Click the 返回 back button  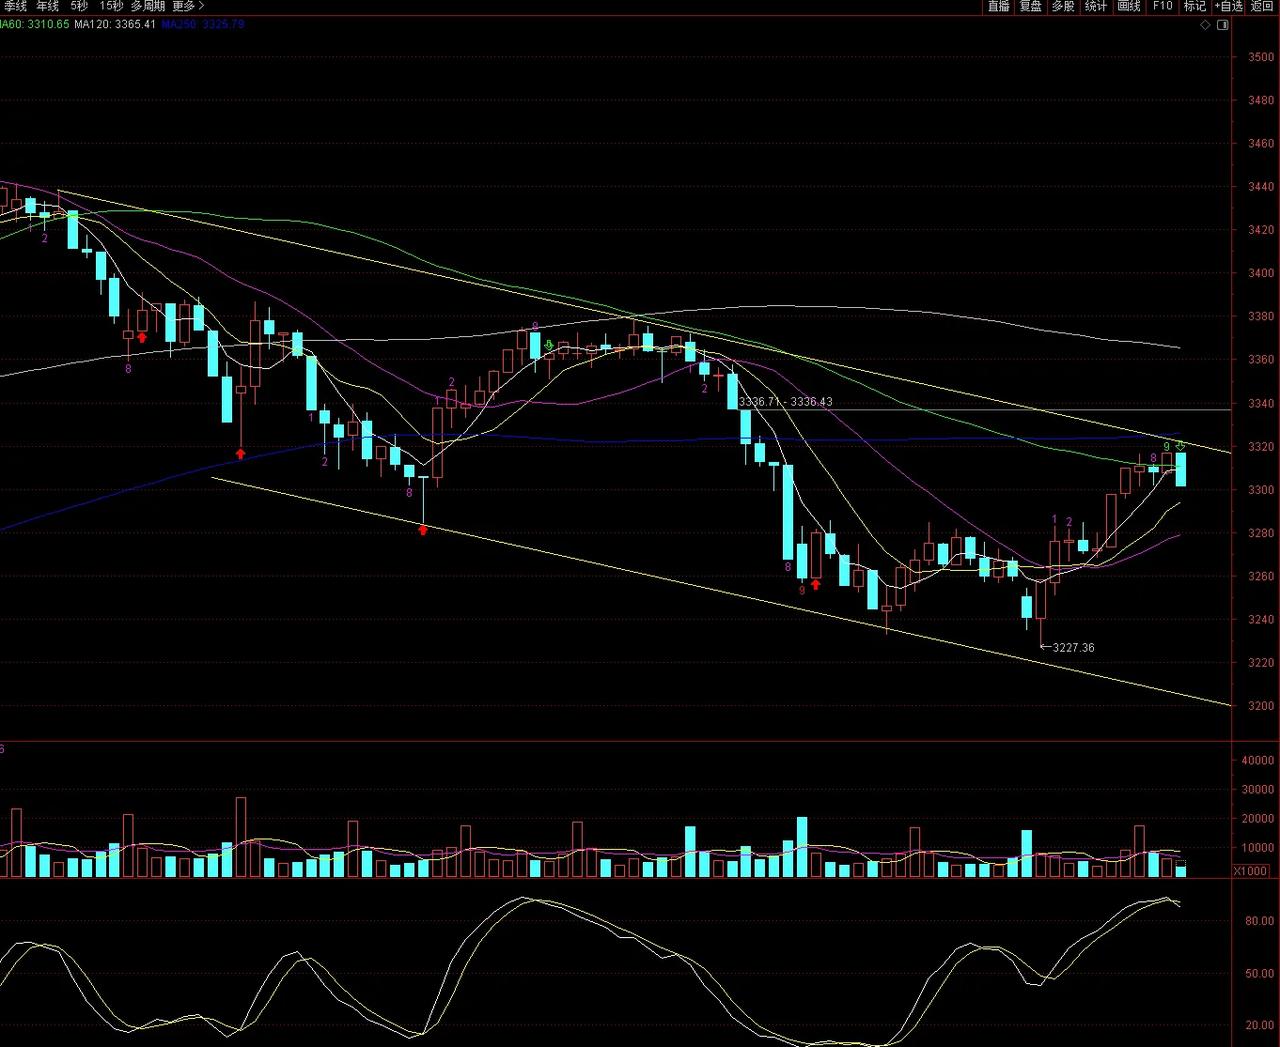(x=1262, y=6)
